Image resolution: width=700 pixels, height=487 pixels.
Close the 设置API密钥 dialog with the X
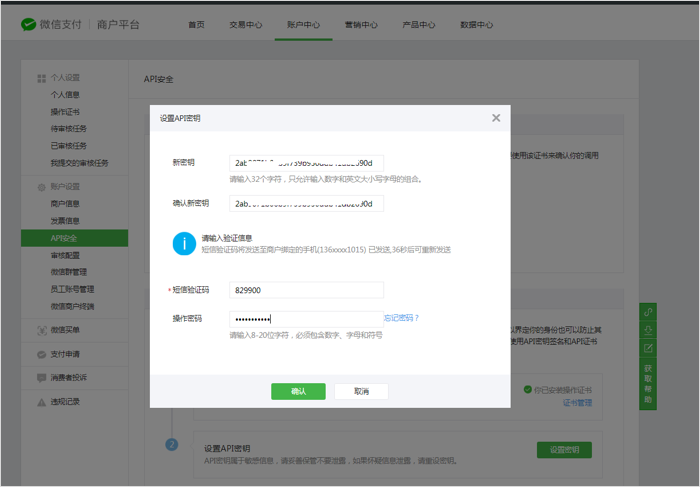[496, 118]
